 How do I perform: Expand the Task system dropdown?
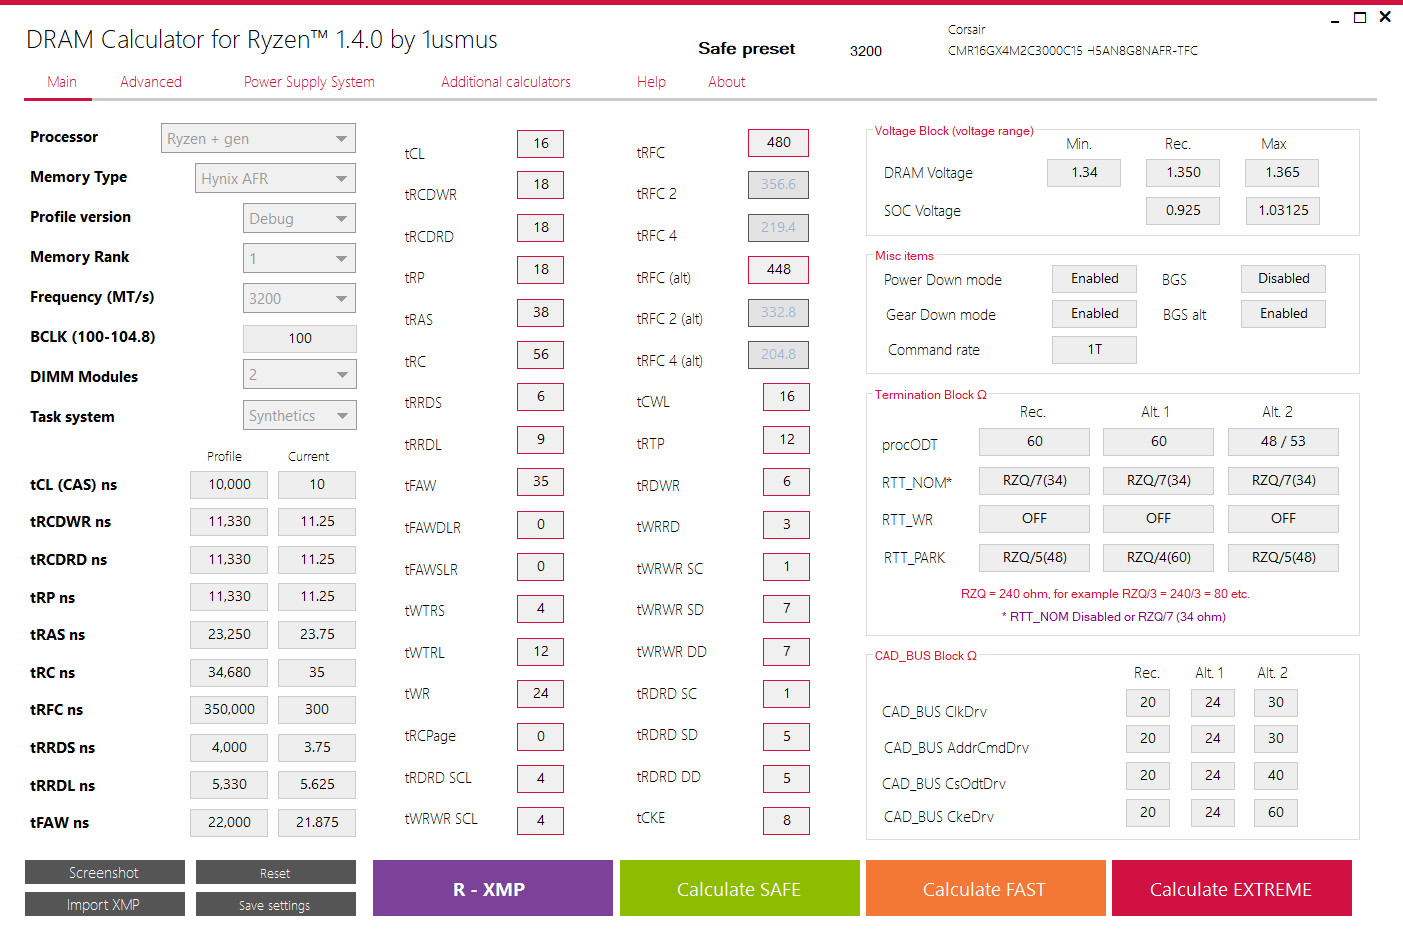[299, 415]
